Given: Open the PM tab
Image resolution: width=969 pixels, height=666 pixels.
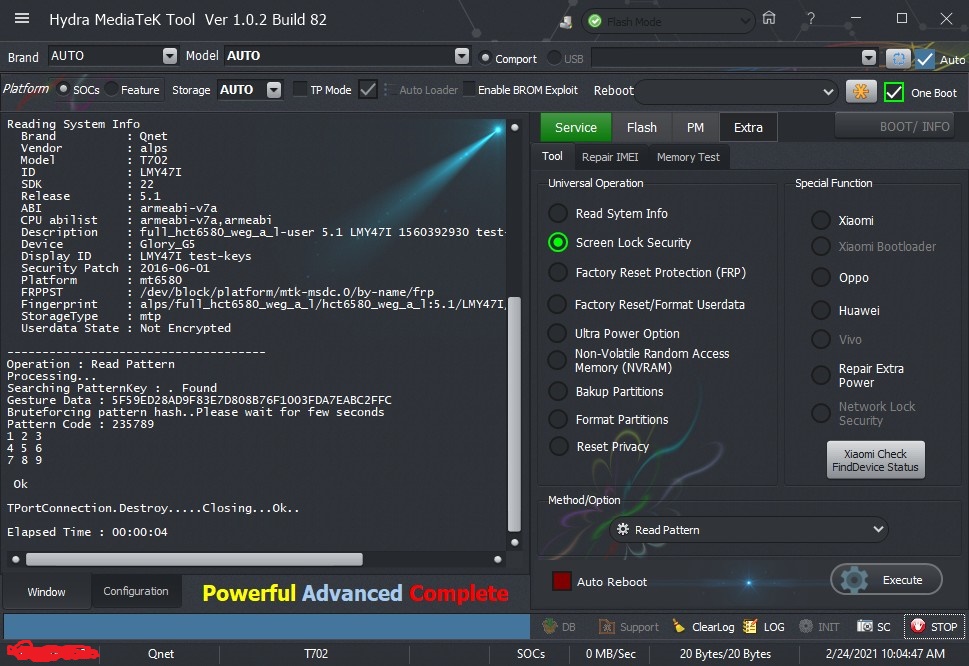Looking at the screenshot, I should click(x=695, y=127).
